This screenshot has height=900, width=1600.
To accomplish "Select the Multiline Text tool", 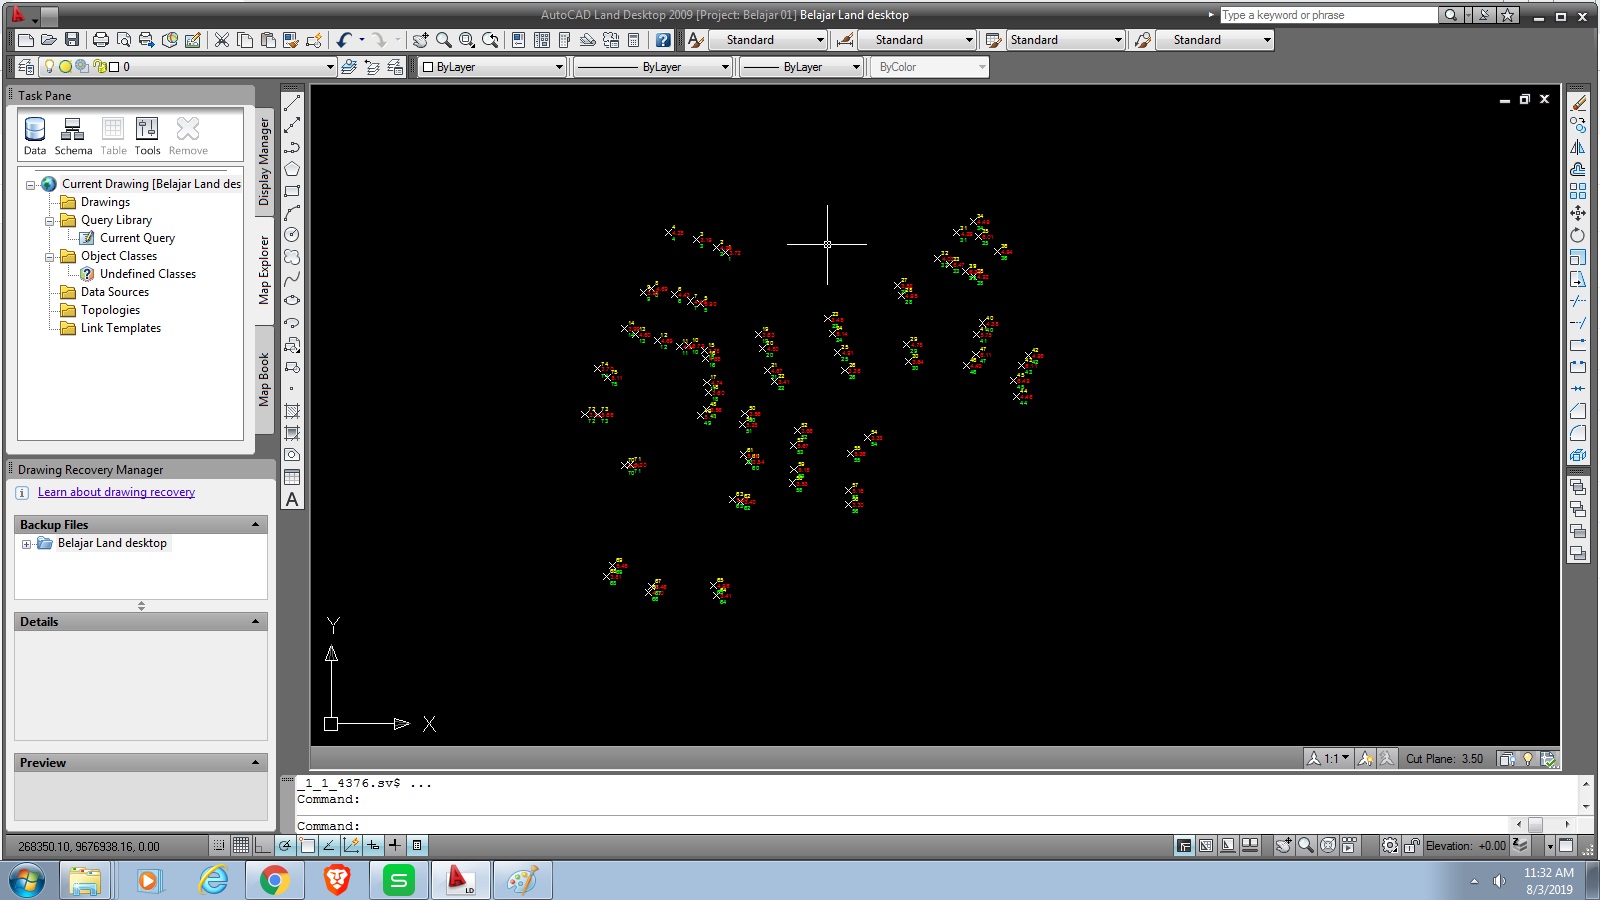I will click(292, 499).
